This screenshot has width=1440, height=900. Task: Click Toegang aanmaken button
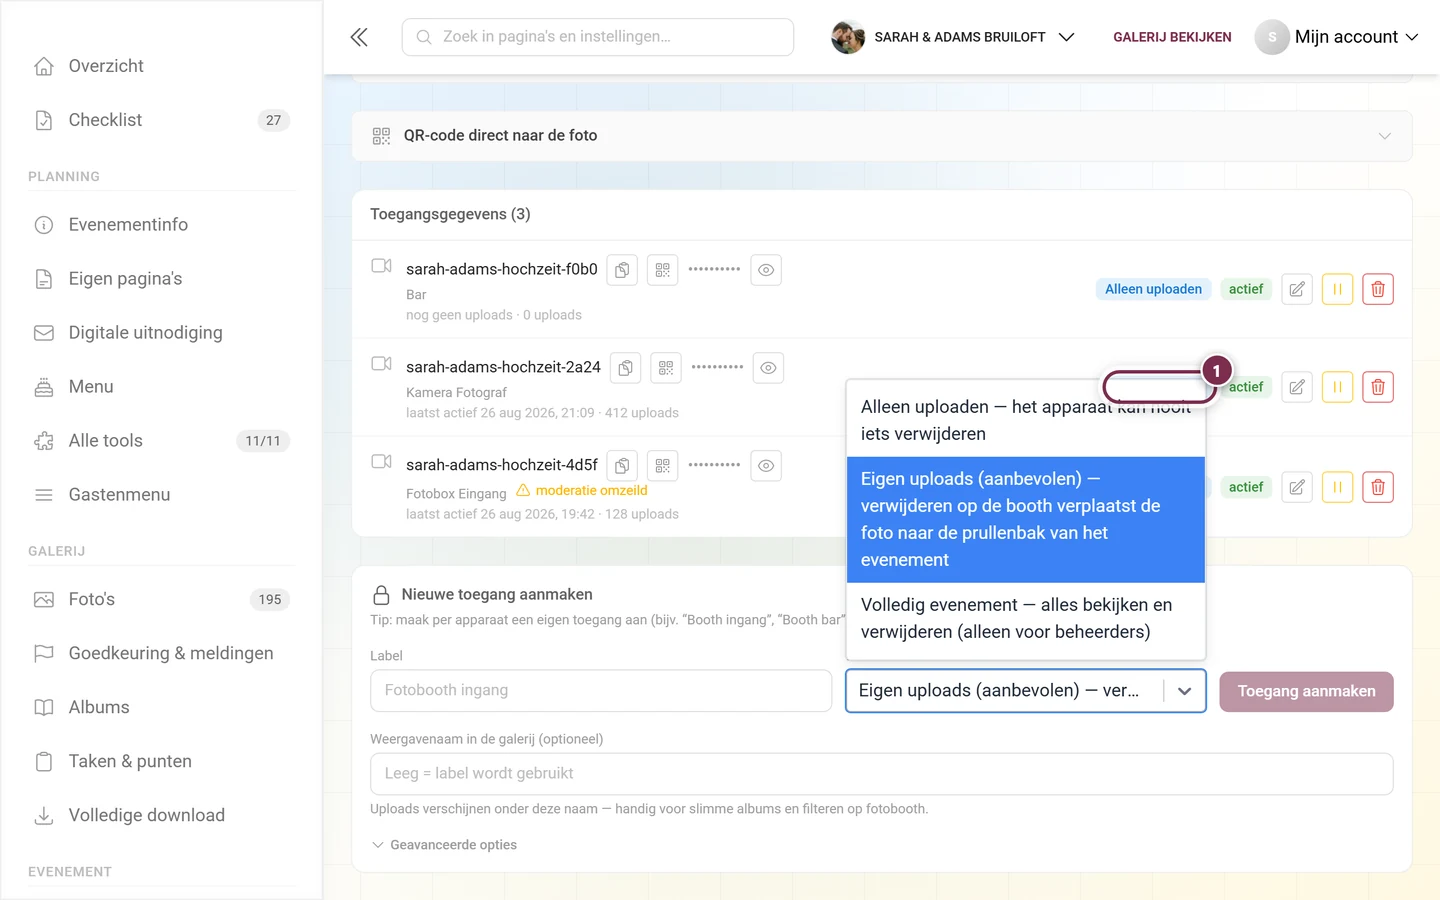click(x=1306, y=691)
